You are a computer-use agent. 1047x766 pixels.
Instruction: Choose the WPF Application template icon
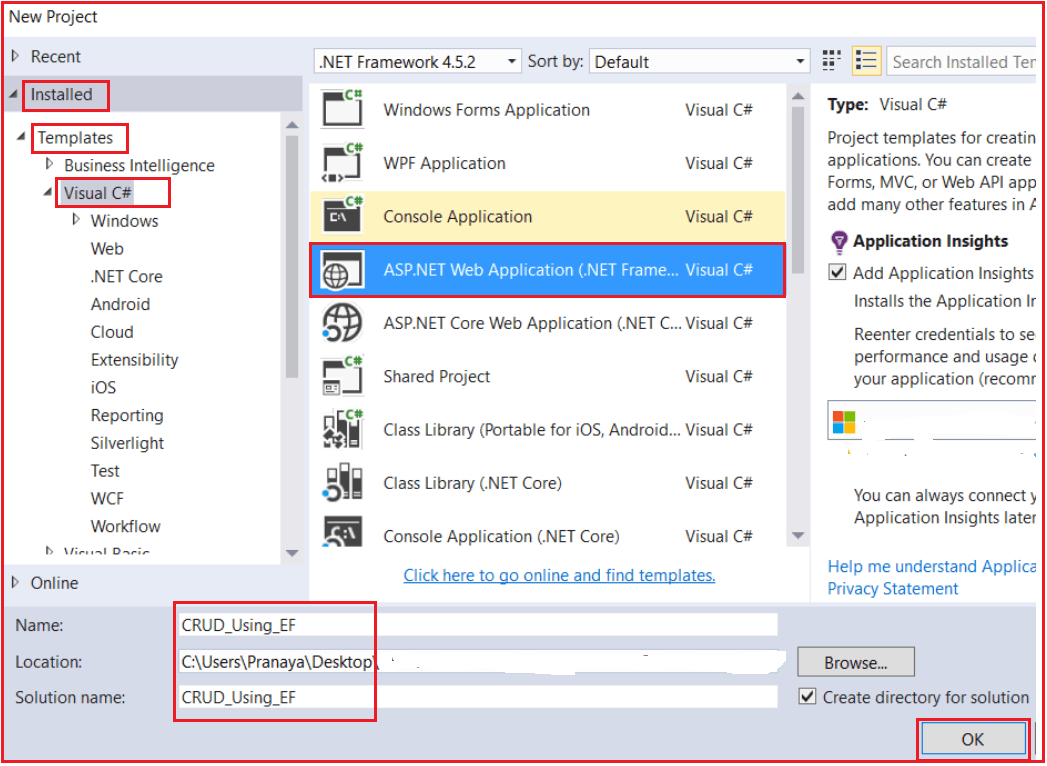342,163
